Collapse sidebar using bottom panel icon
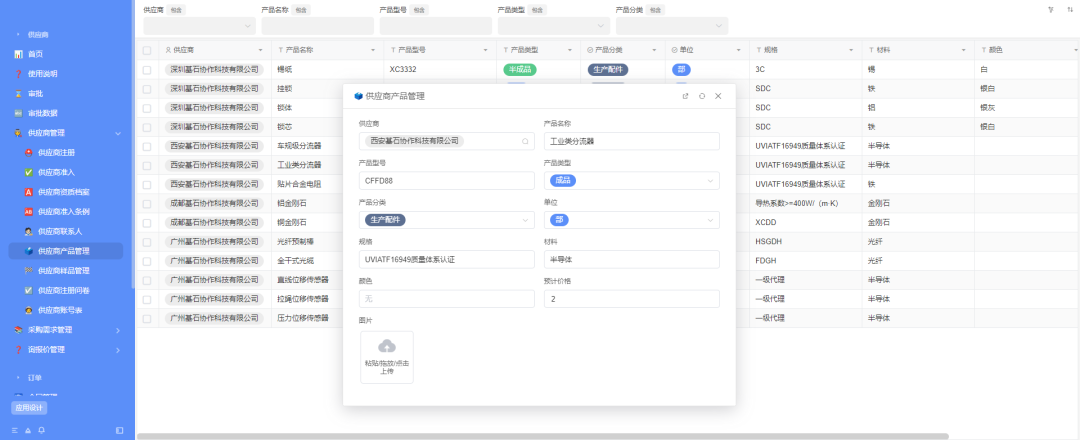Viewport: 1080px width, 440px height. click(x=120, y=430)
